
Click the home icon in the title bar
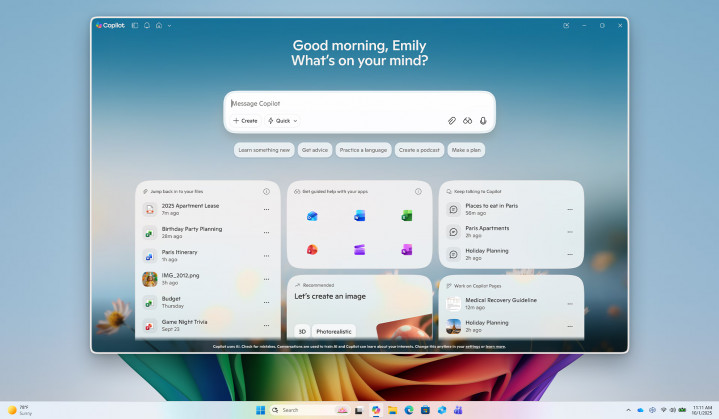click(x=158, y=25)
